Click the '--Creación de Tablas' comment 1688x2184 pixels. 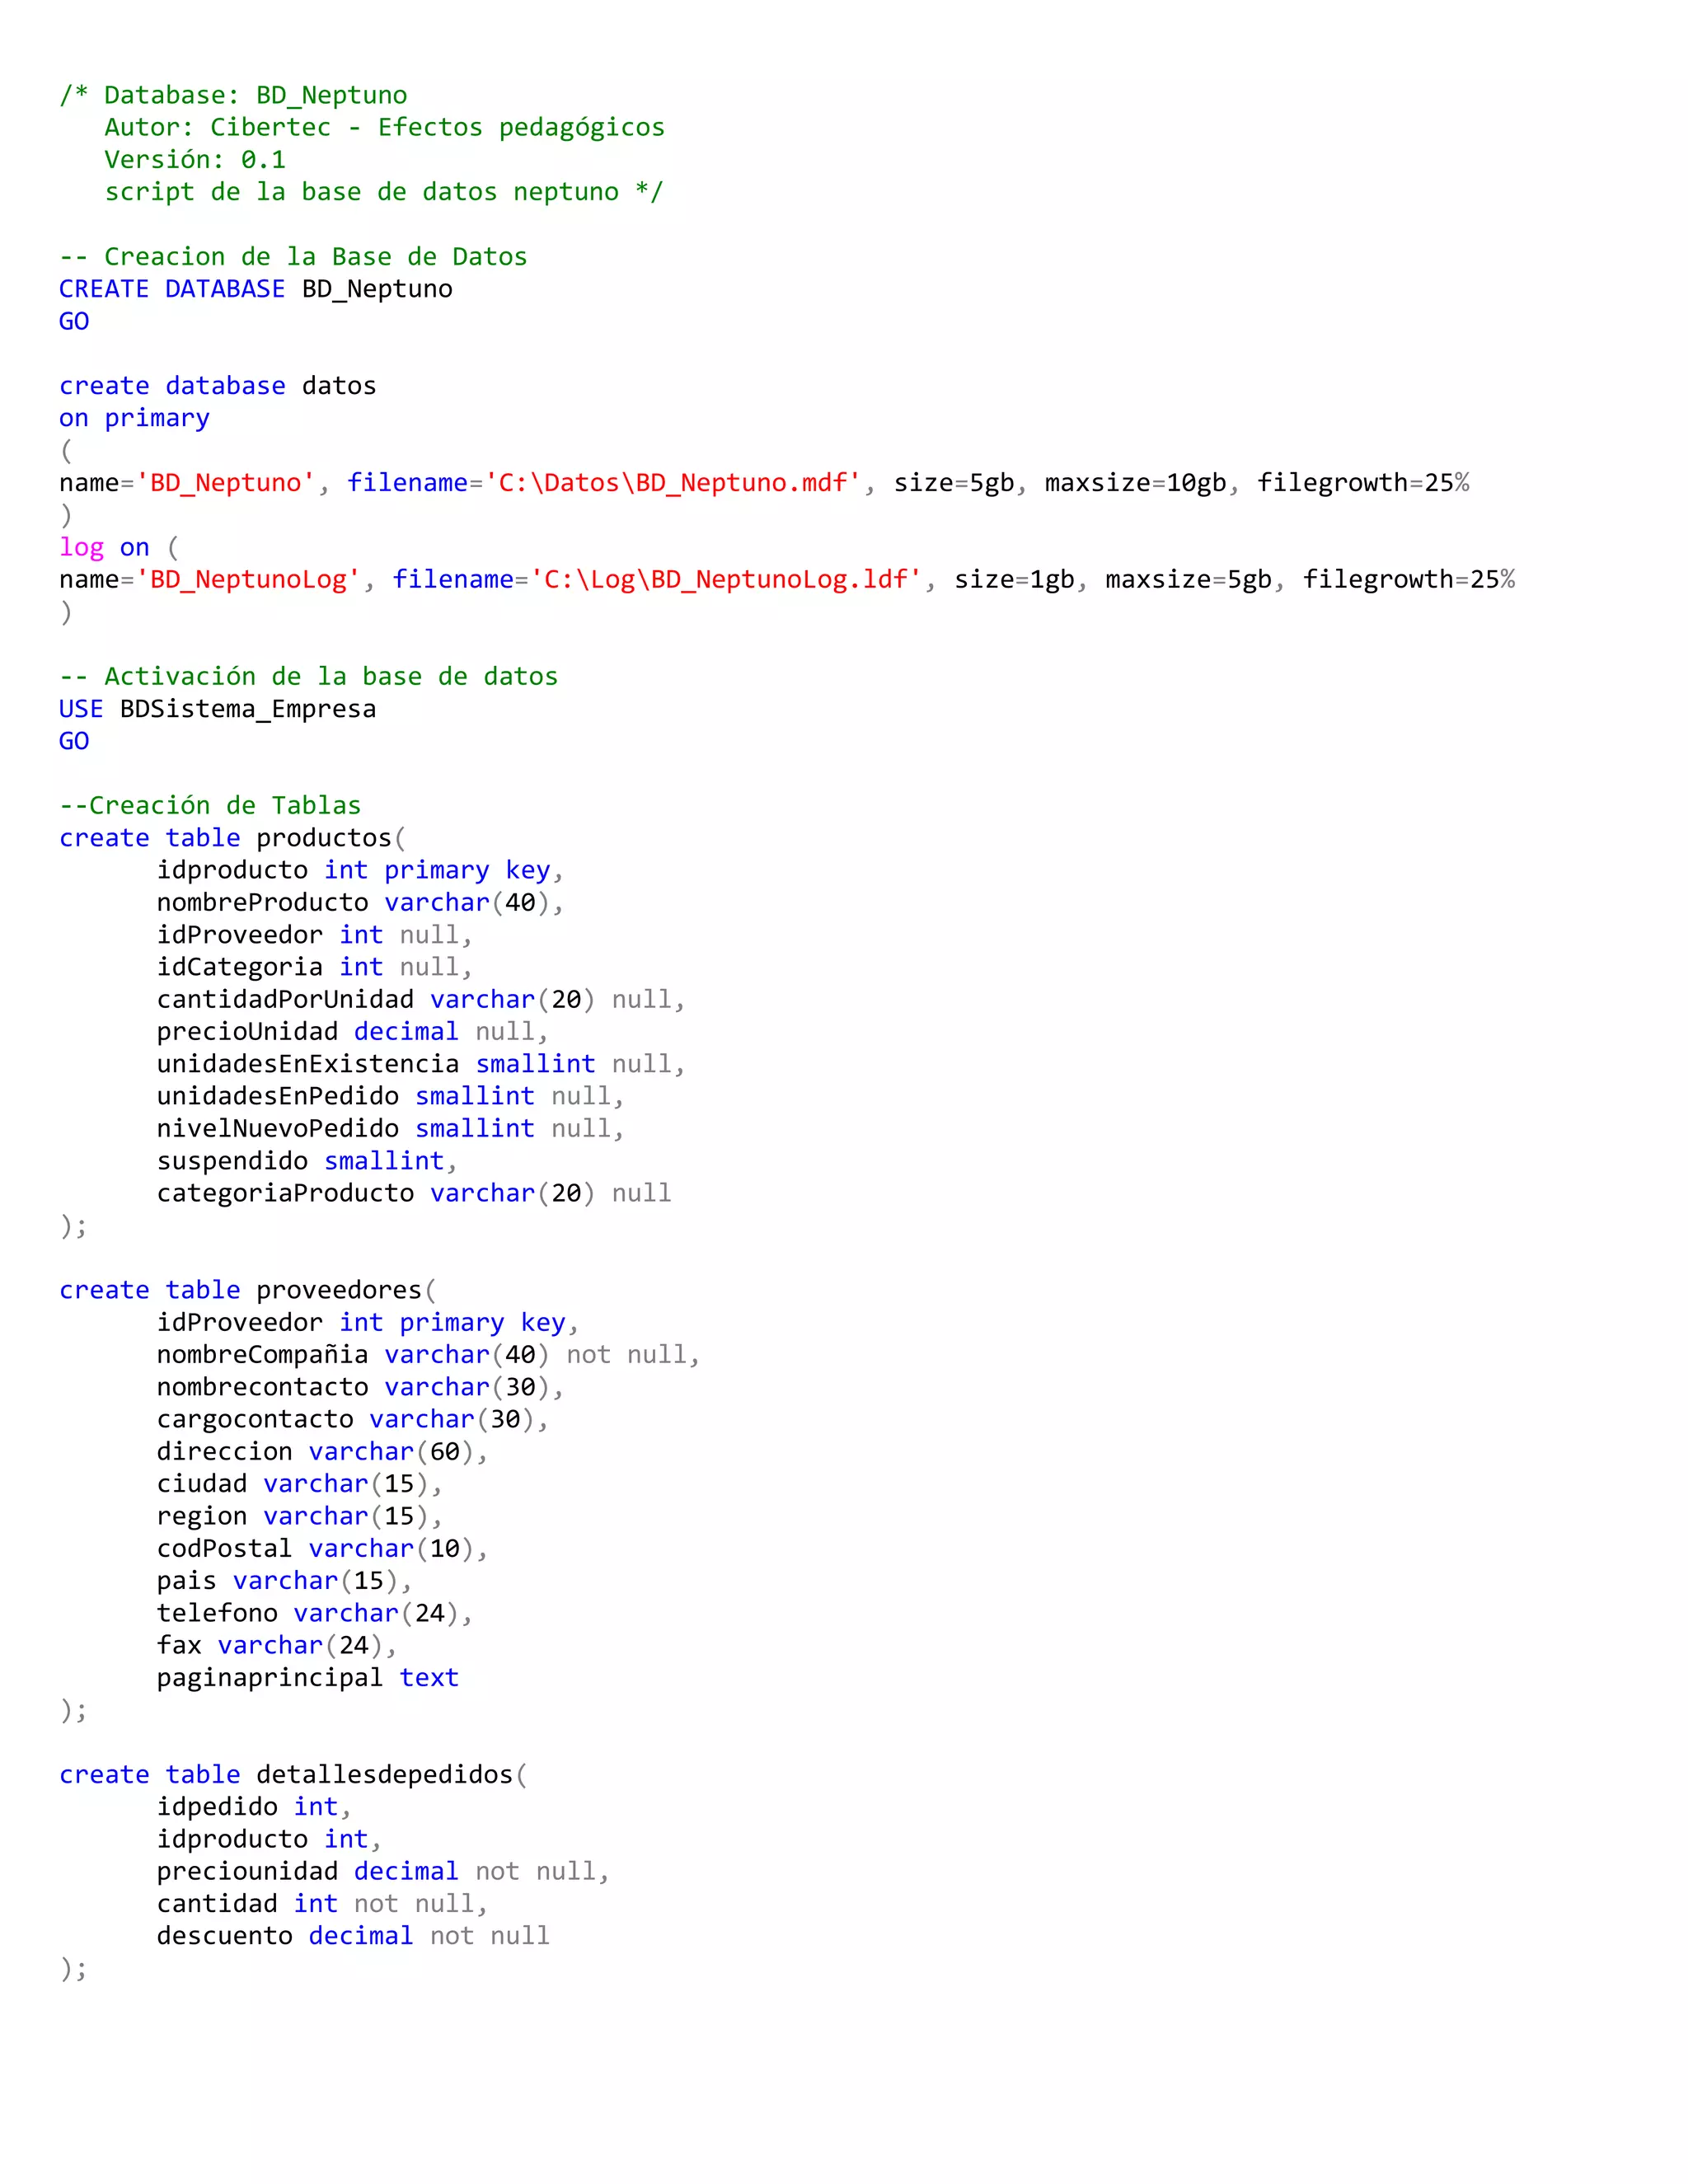pos(210,806)
